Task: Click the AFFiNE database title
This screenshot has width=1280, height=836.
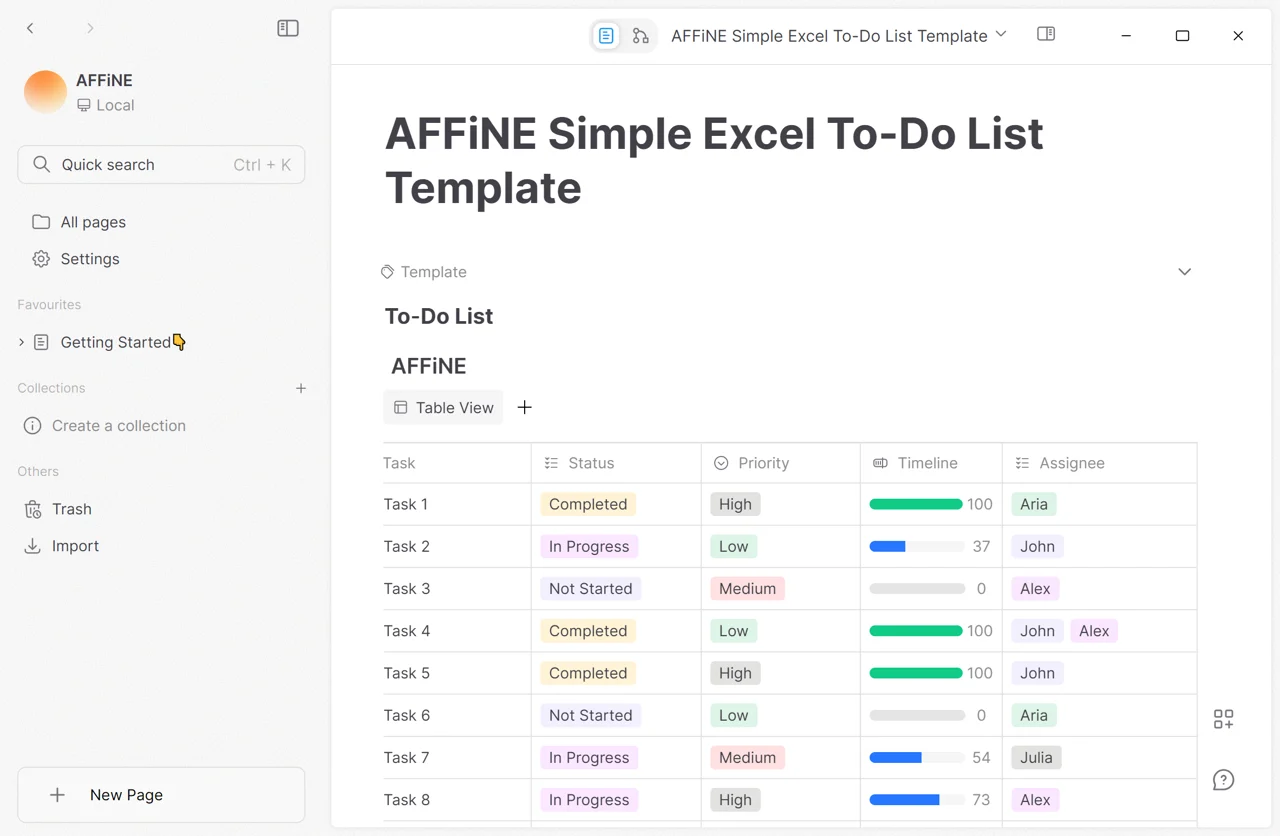Action: [x=429, y=366]
